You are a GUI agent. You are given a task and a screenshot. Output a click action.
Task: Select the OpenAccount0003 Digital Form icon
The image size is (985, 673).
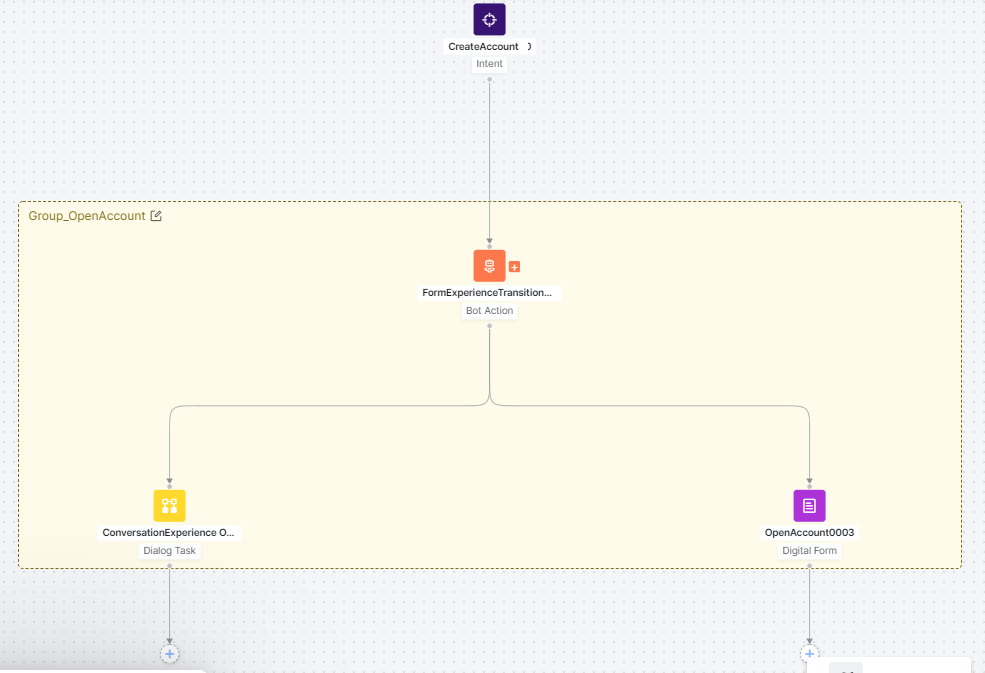(808, 505)
